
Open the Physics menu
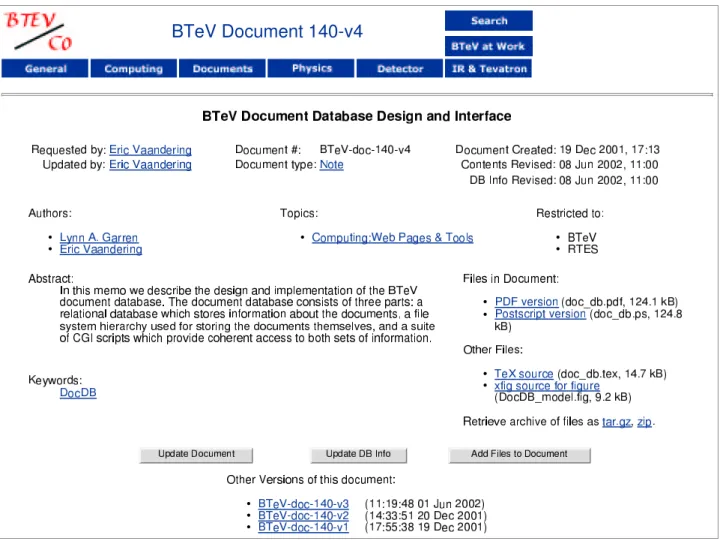[x=312, y=68]
